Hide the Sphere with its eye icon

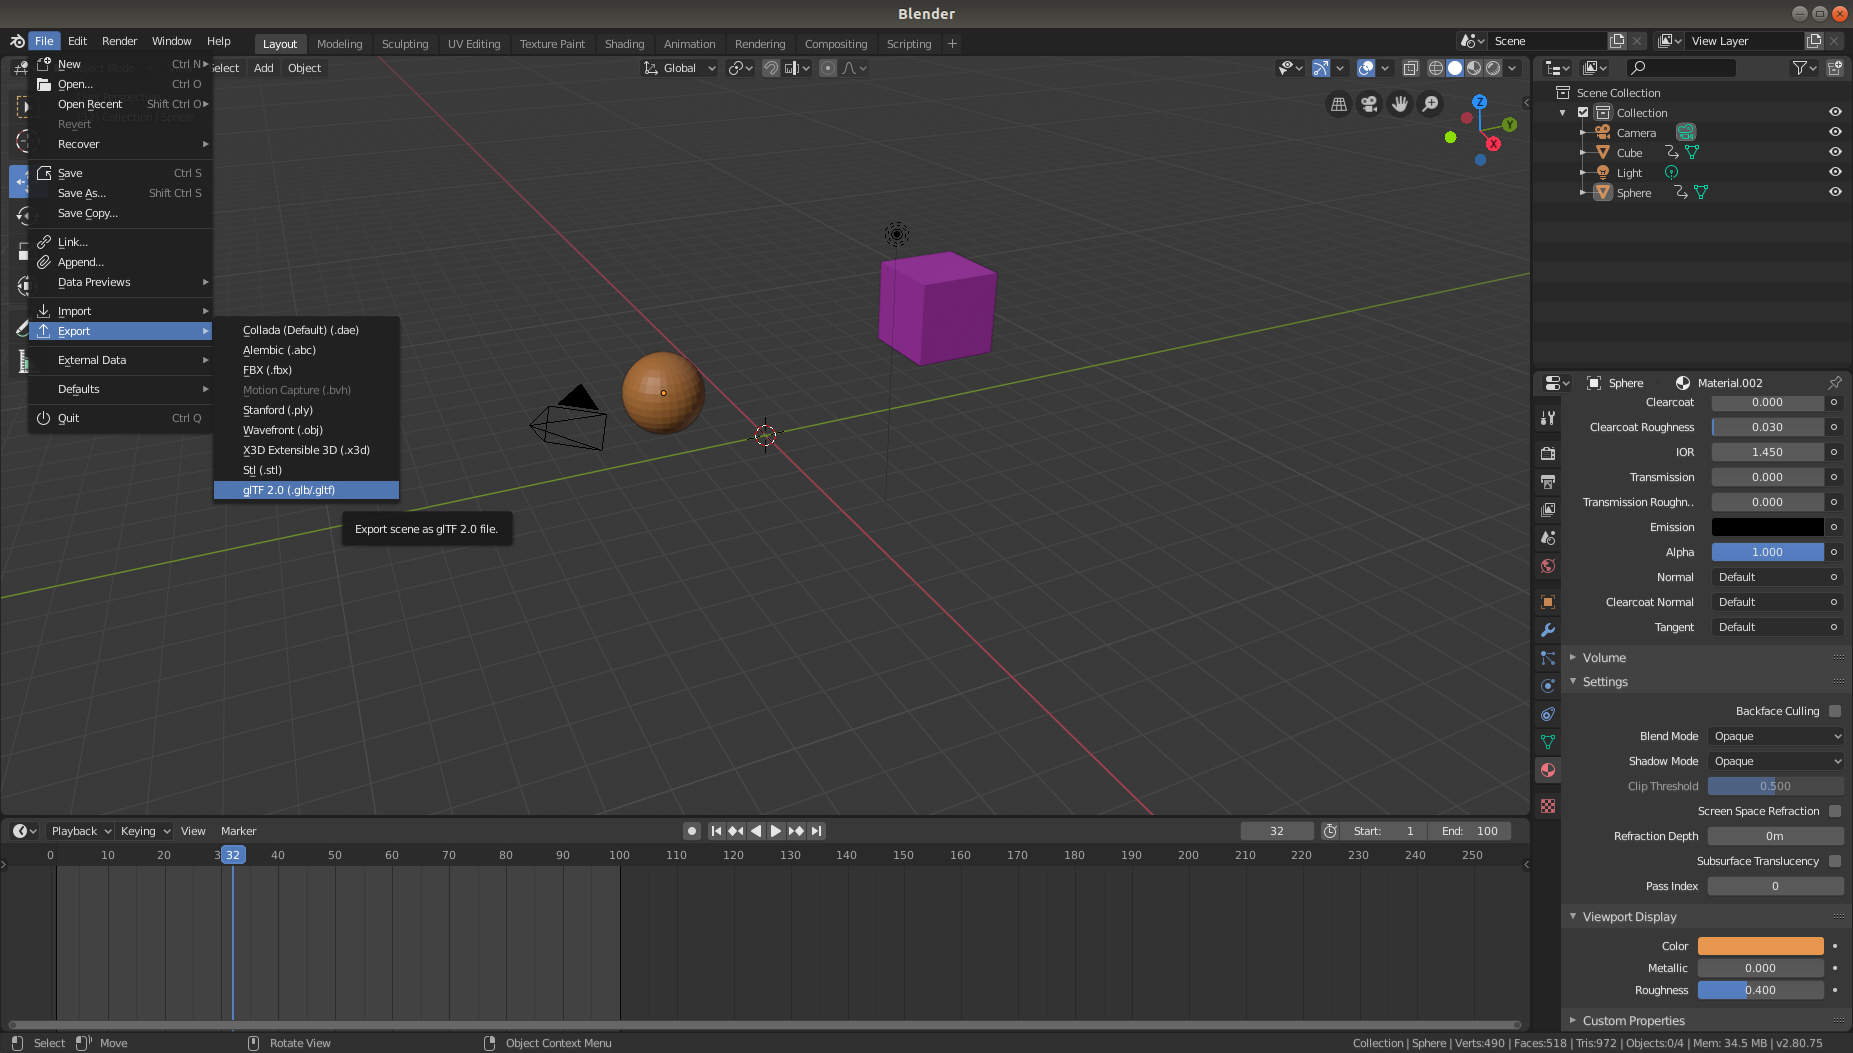pyautogui.click(x=1835, y=192)
